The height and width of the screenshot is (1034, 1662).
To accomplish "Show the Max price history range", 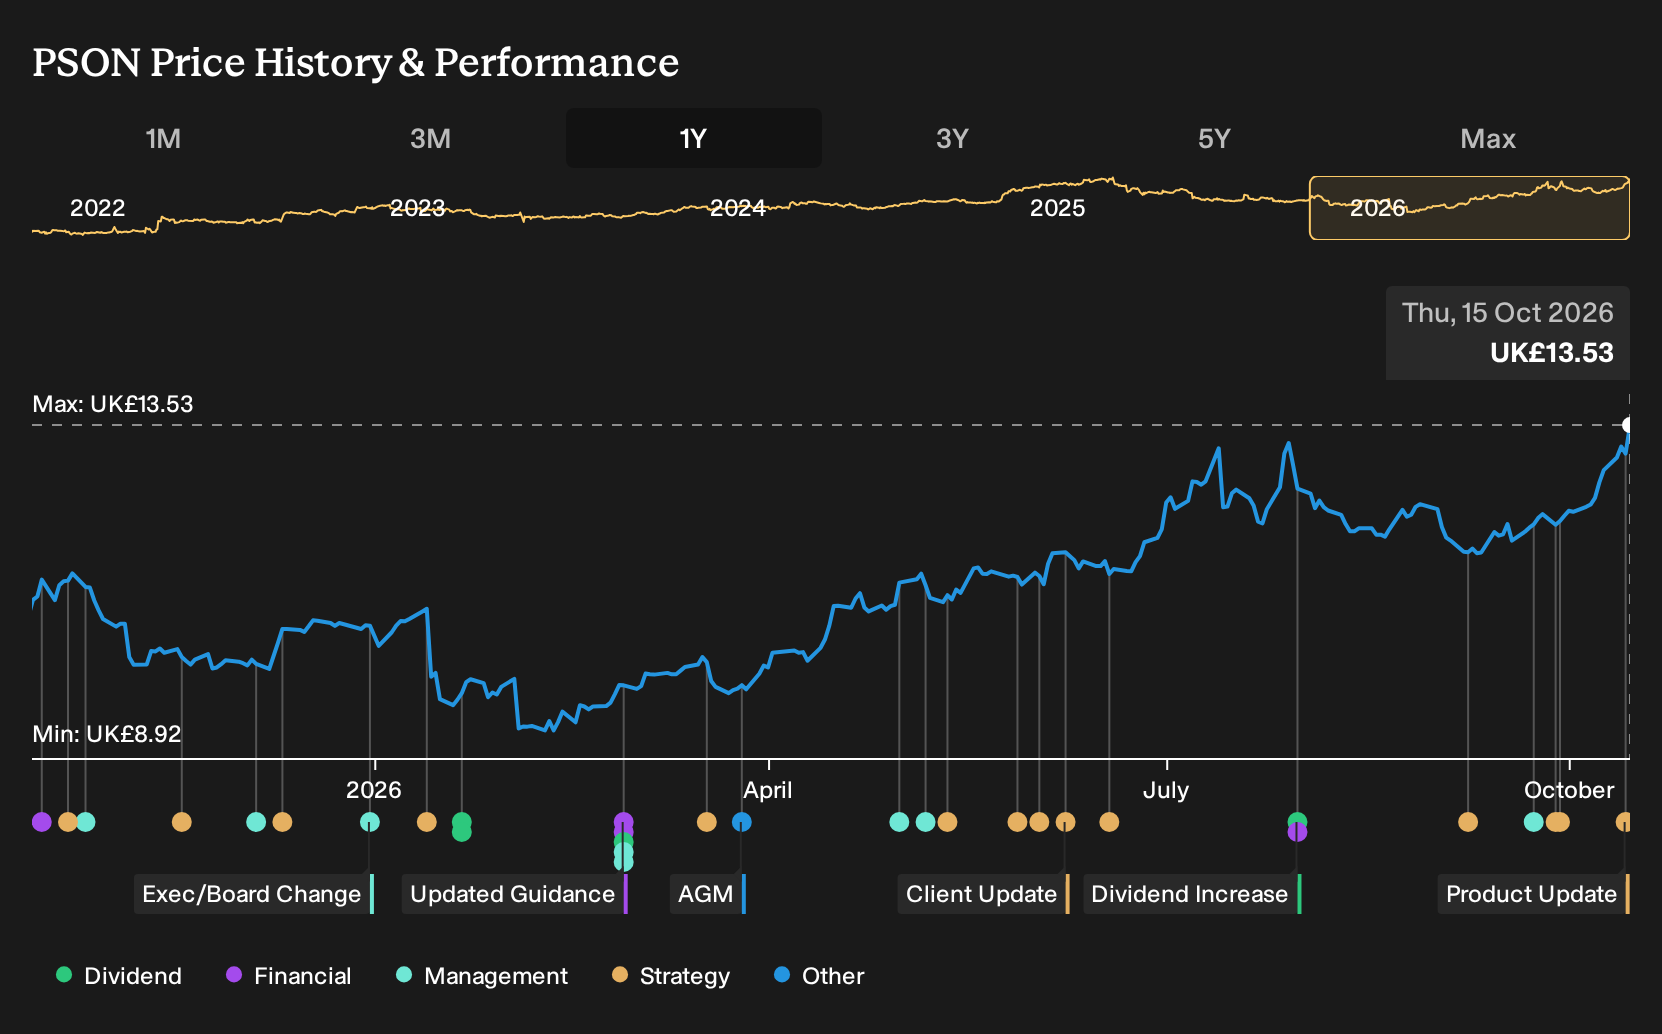I will (x=1488, y=138).
